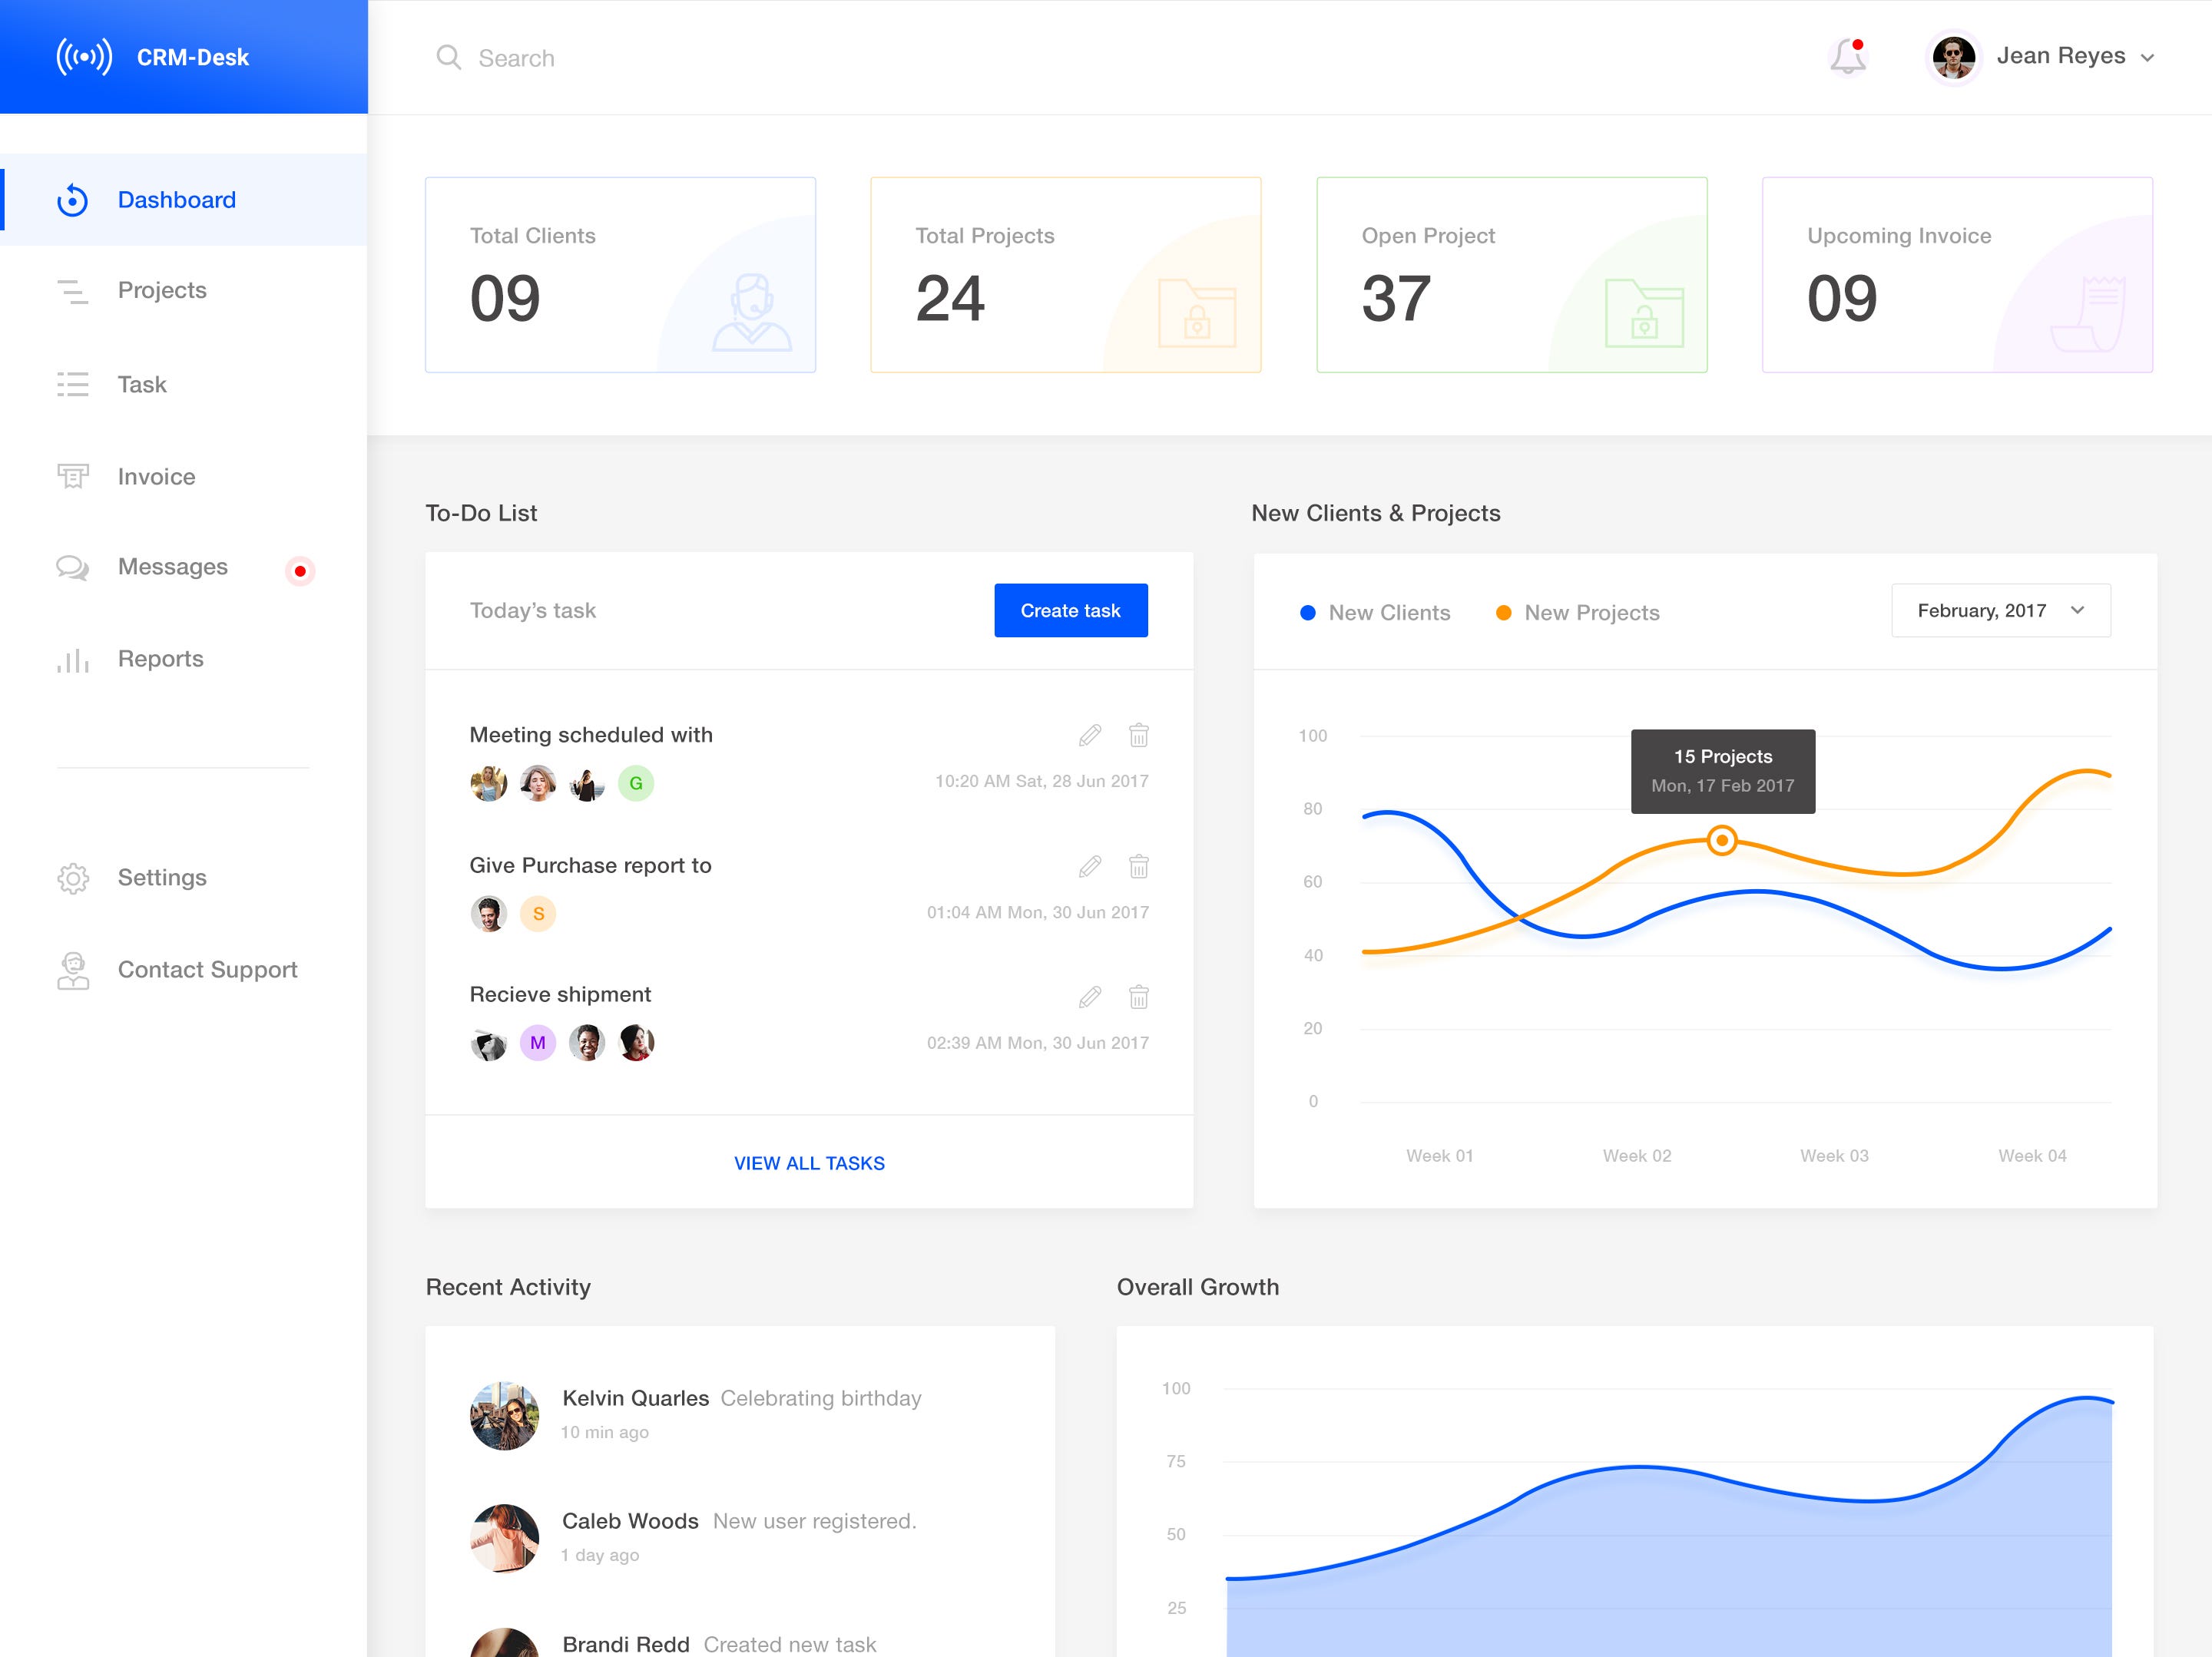Image resolution: width=2212 pixels, height=1657 pixels.
Task: View Reports via the bar chart icon
Action: point(73,659)
